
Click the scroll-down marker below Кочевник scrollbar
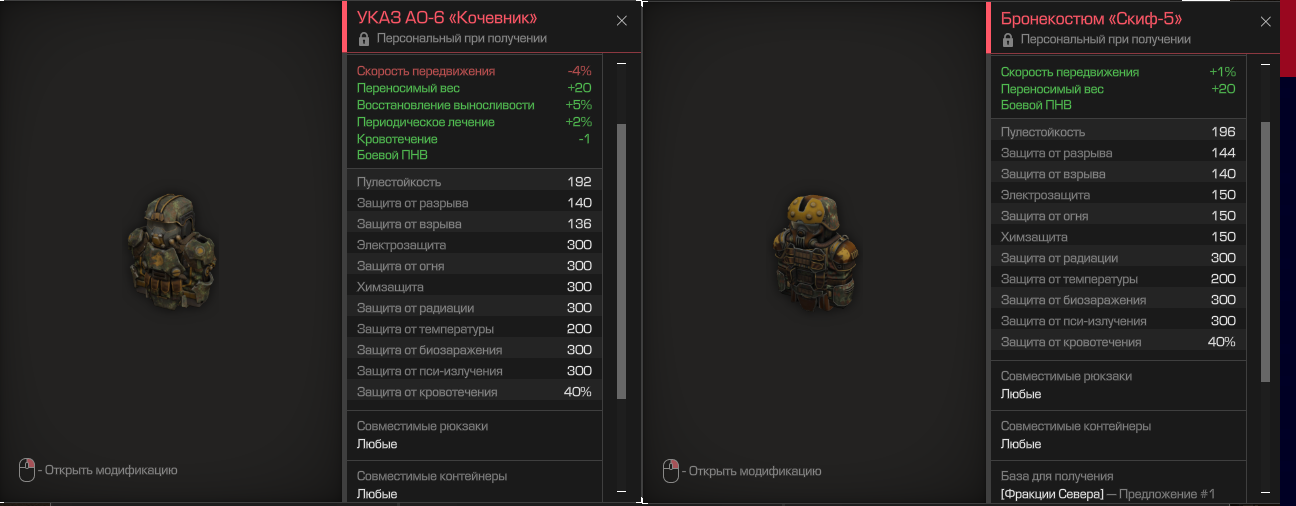click(x=621, y=492)
